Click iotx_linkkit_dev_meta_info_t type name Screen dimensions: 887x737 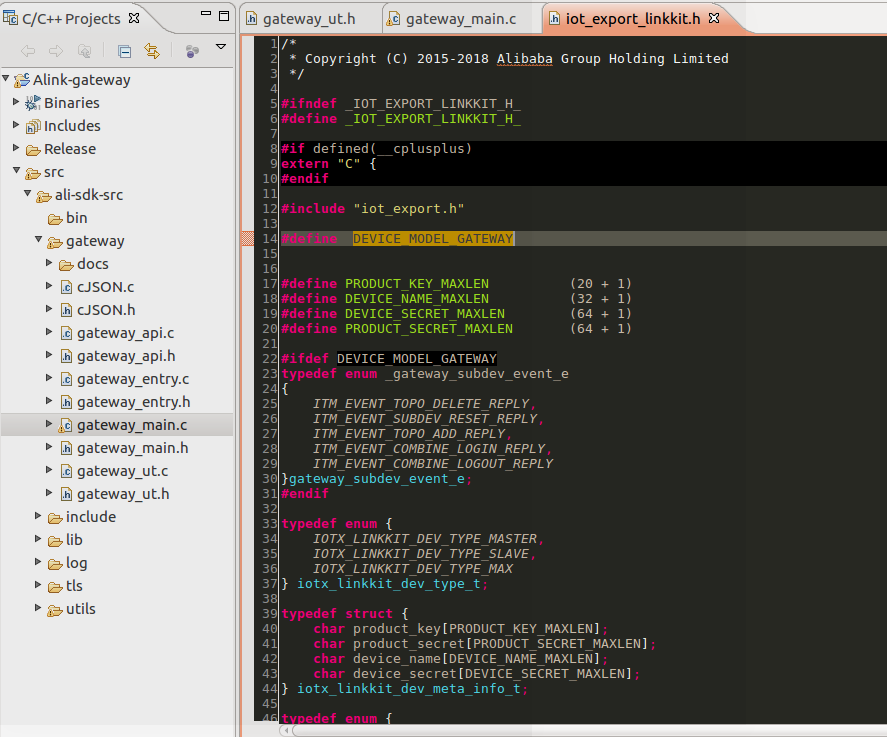408,689
